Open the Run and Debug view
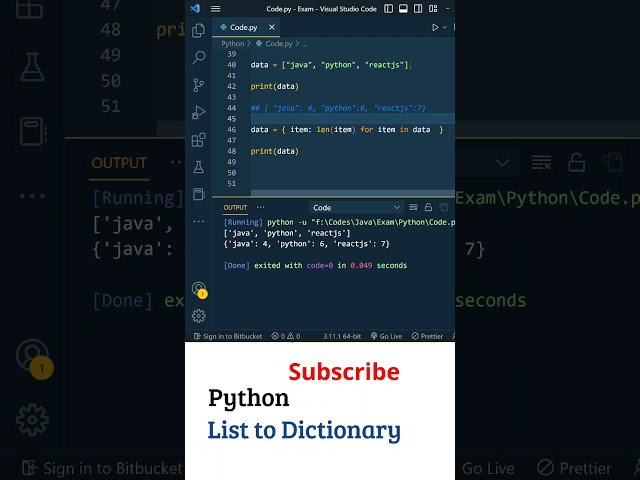The width and height of the screenshot is (640, 480). pyautogui.click(x=198, y=112)
